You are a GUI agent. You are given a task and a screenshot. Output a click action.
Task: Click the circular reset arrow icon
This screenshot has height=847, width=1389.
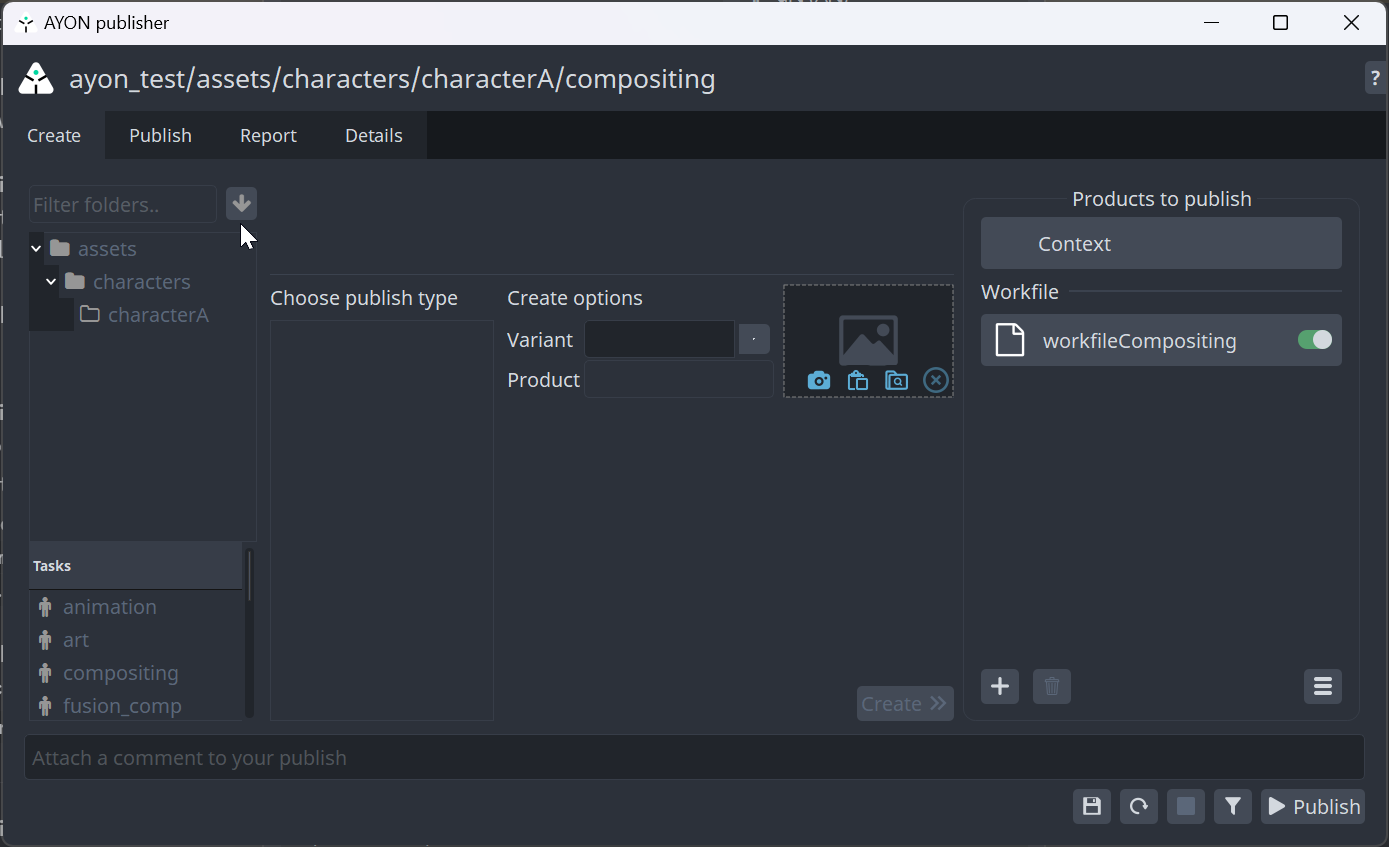(1139, 806)
